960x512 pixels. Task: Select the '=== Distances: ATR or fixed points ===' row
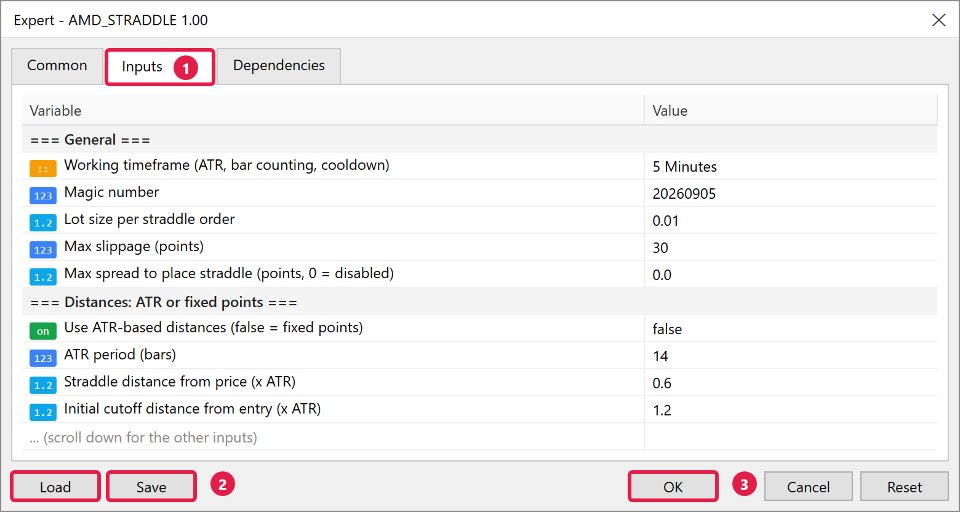point(479,302)
